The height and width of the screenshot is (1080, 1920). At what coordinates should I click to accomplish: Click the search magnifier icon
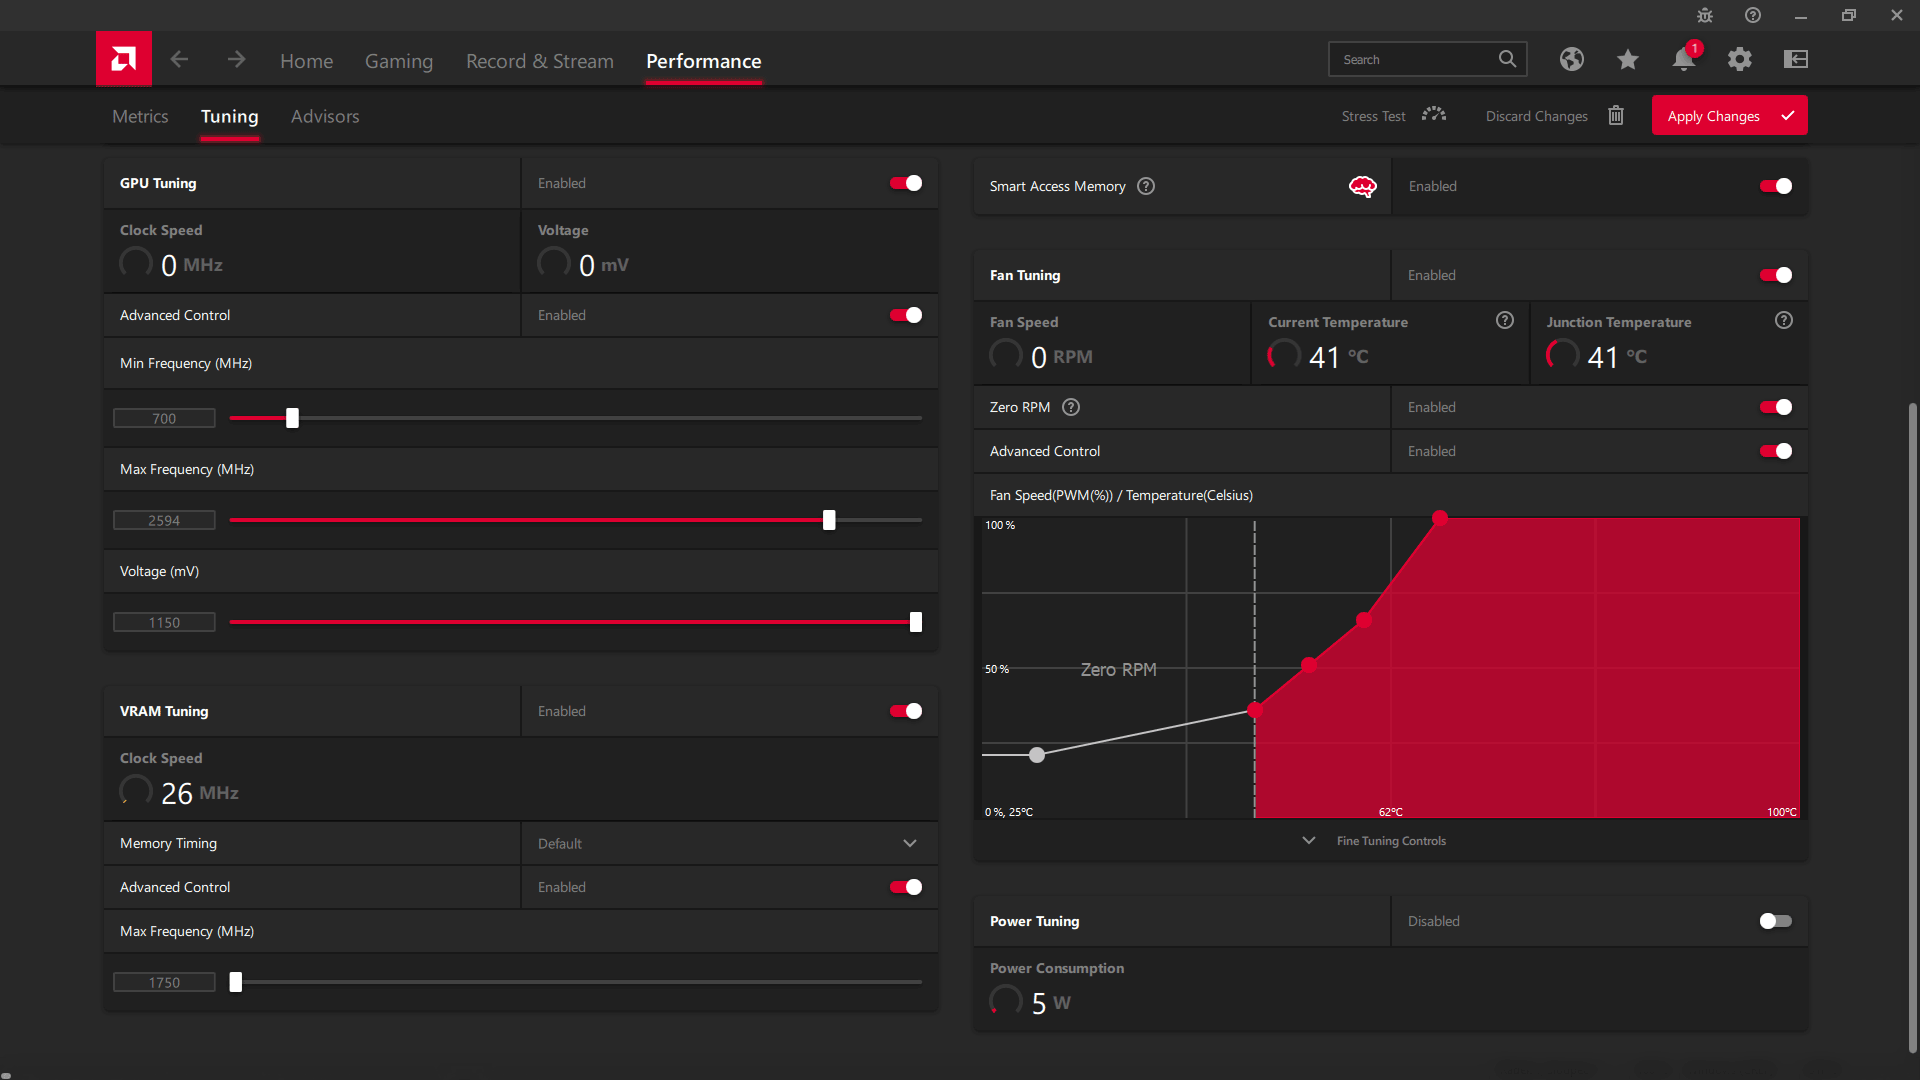tap(1507, 59)
